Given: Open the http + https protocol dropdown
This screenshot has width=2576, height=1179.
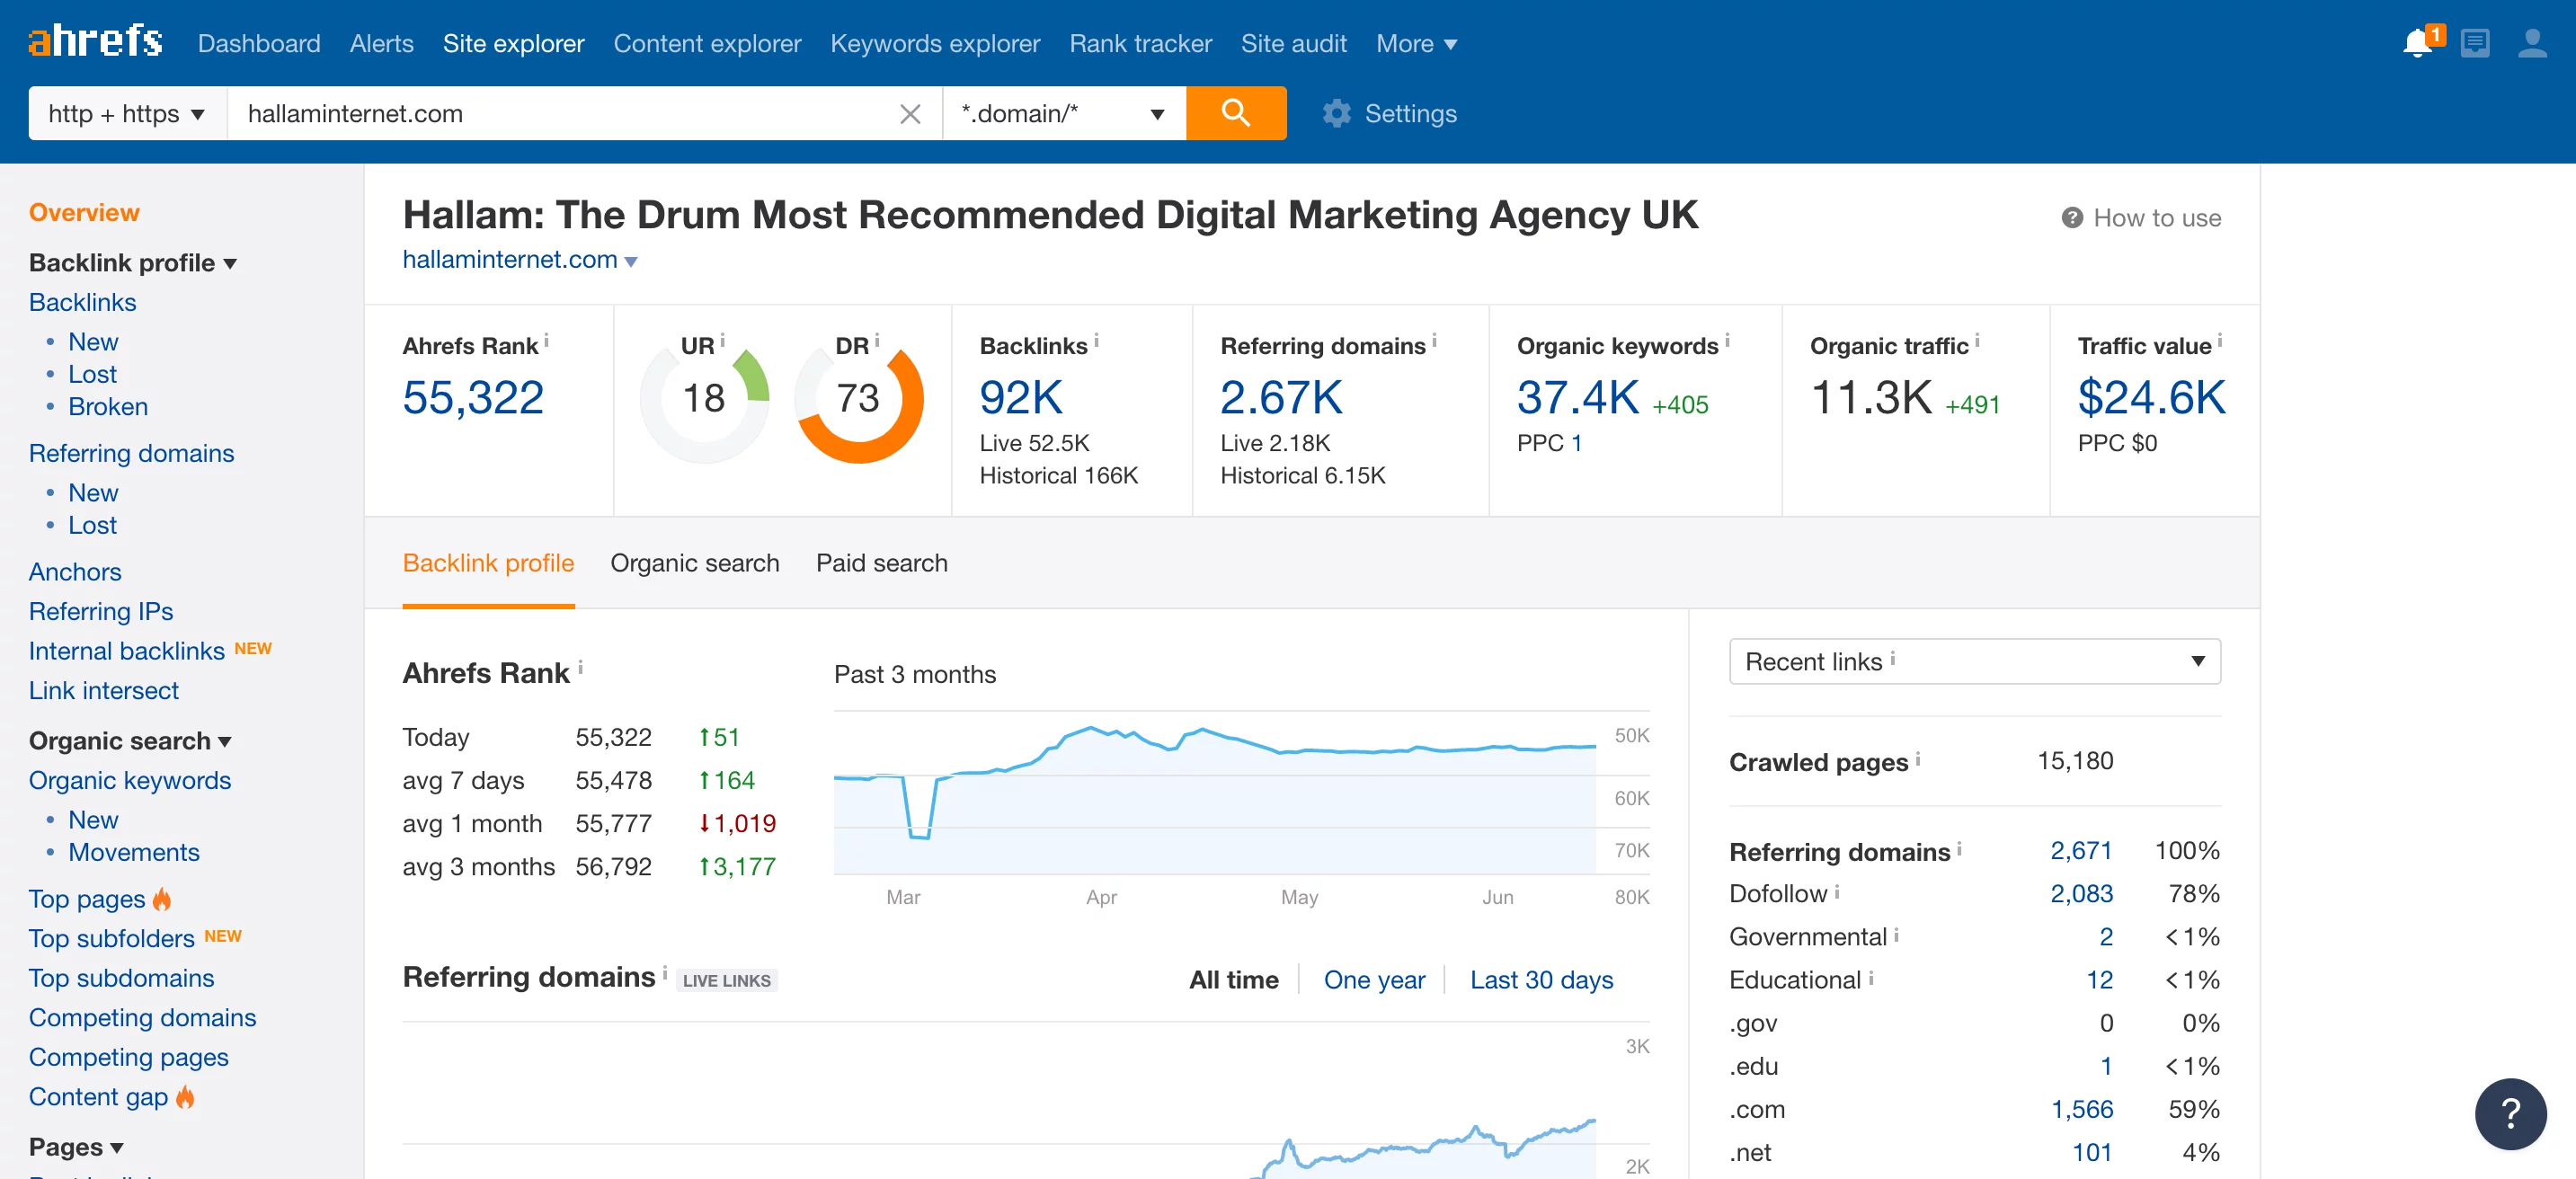Looking at the screenshot, I should click(x=127, y=114).
